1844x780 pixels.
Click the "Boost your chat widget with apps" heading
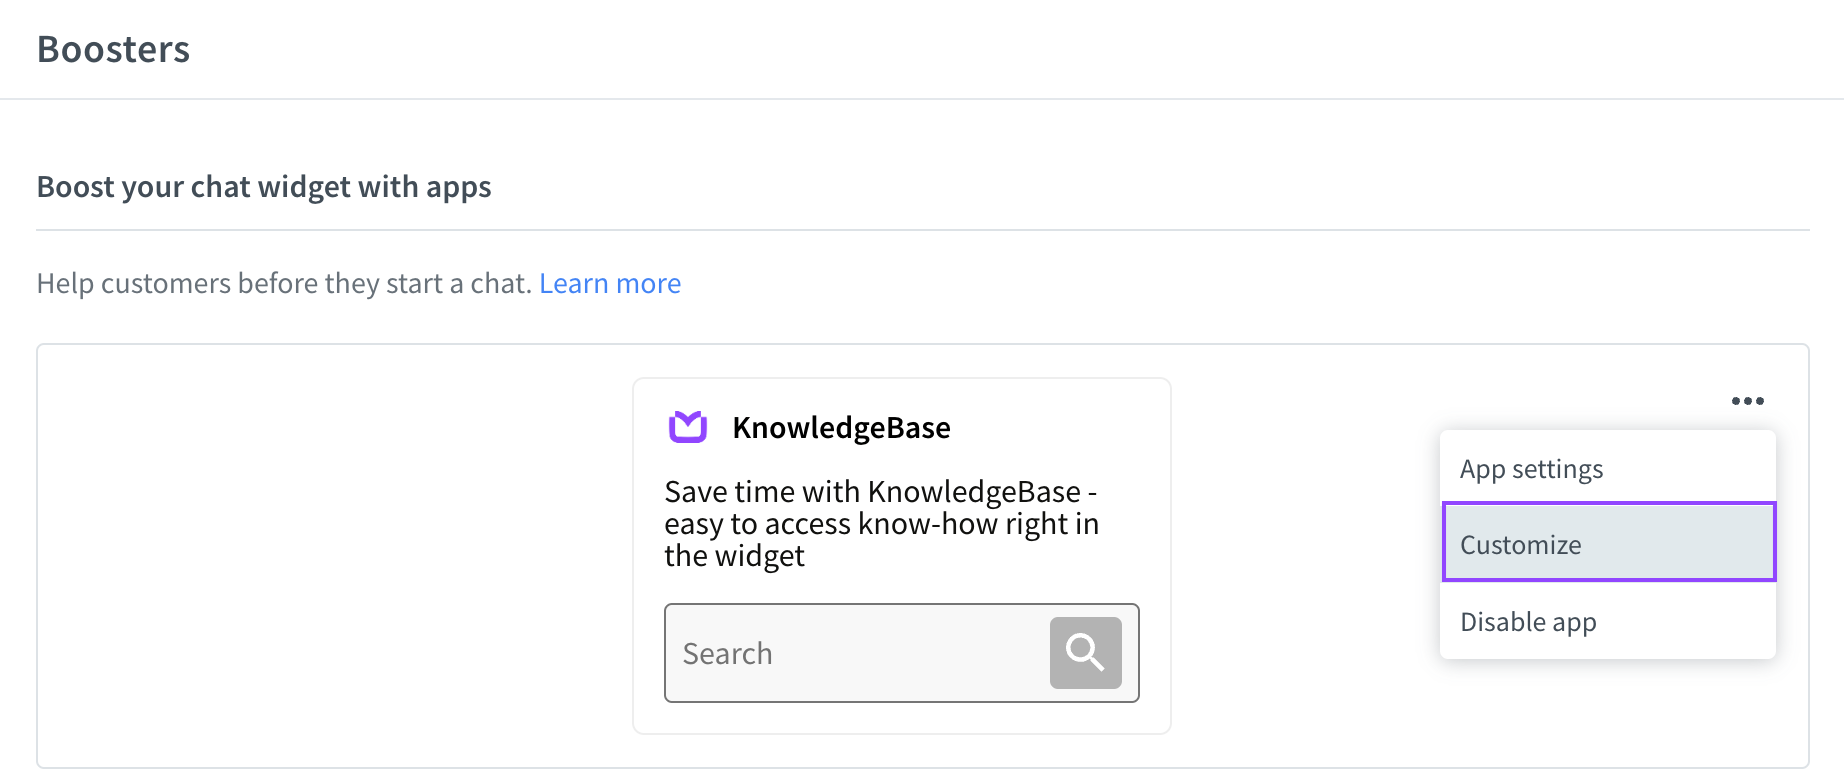coord(264,187)
